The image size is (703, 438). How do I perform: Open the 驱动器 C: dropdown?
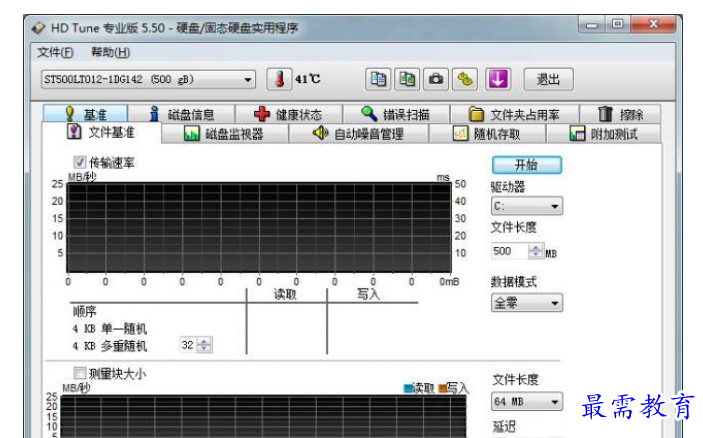tap(527, 206)
